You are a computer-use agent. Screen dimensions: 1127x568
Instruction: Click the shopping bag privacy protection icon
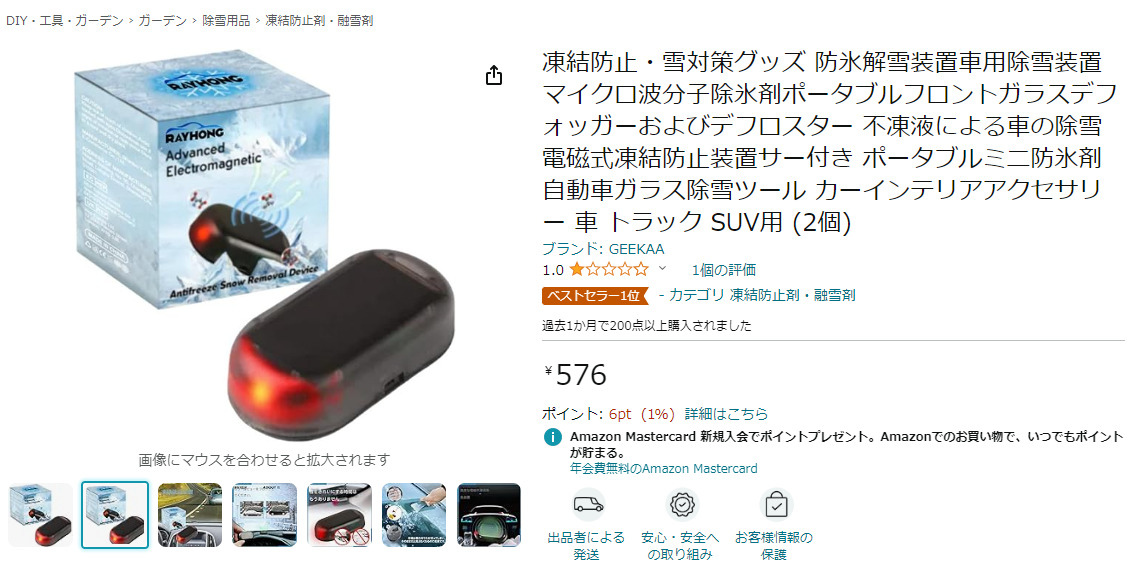[x=775, y=505]
